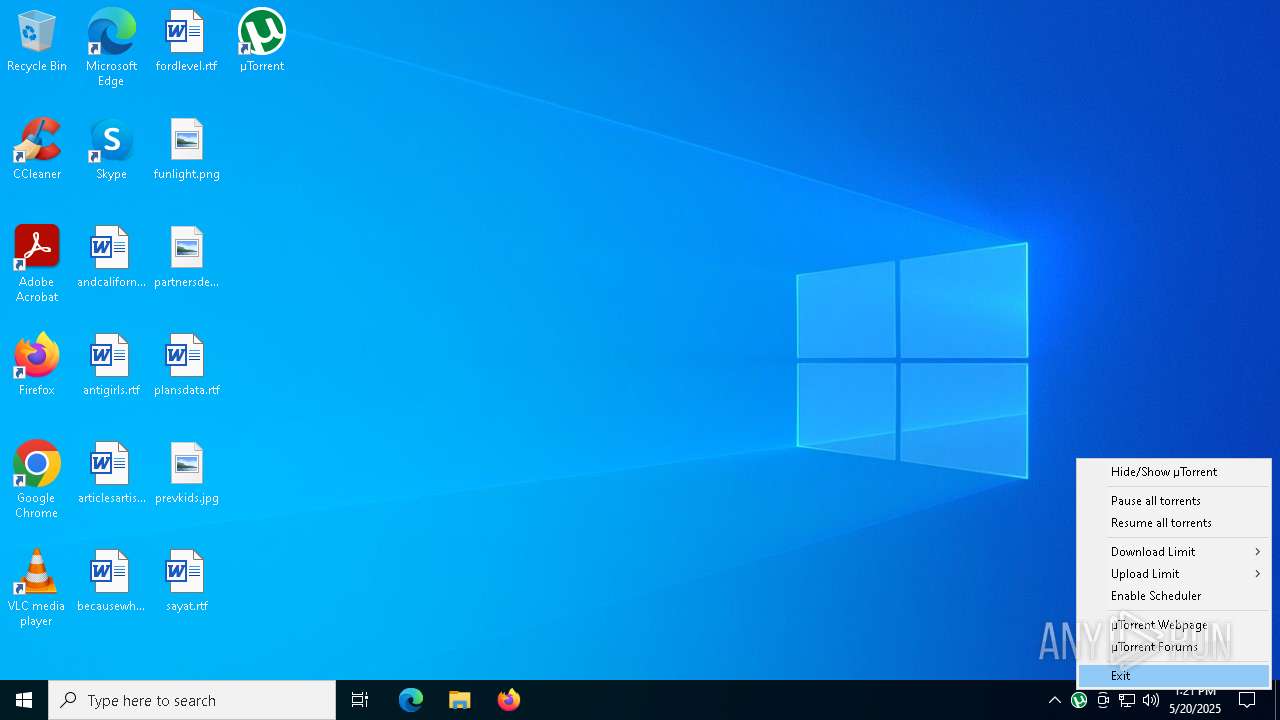Click the taskbar search box

(x=192, y=700)
